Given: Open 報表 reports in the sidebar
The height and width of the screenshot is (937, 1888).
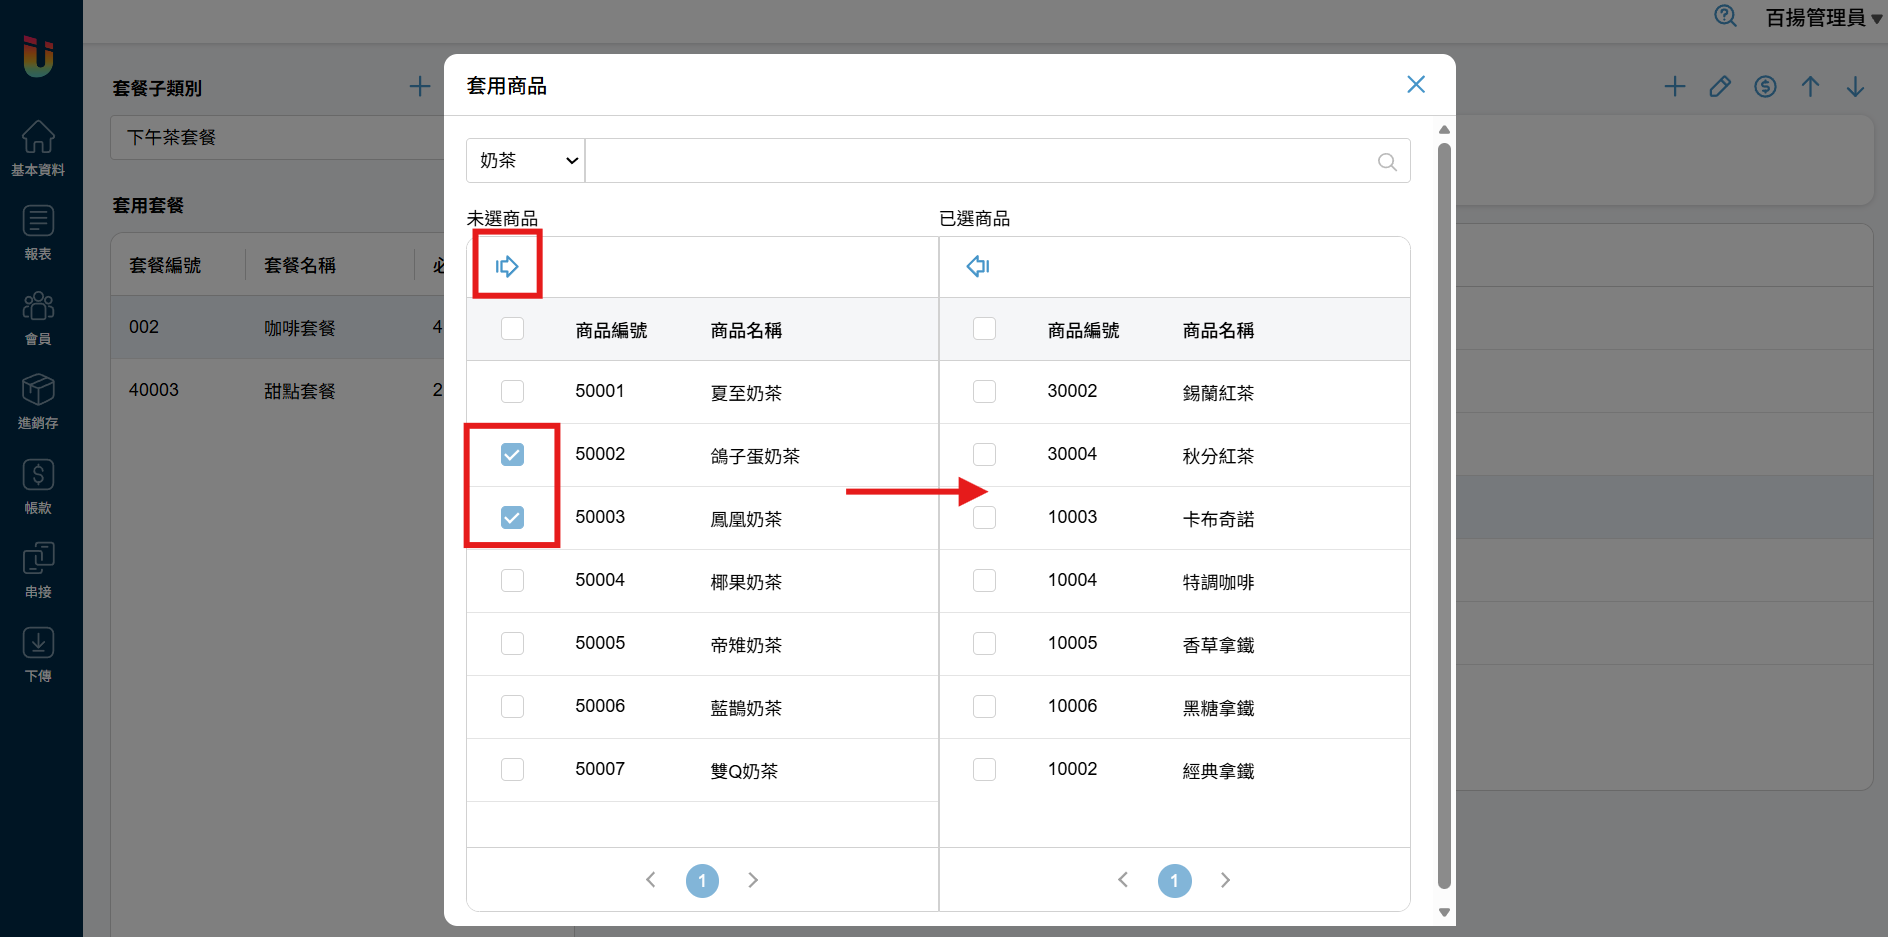Looking at the screenshot, I should tap(38, 233).
